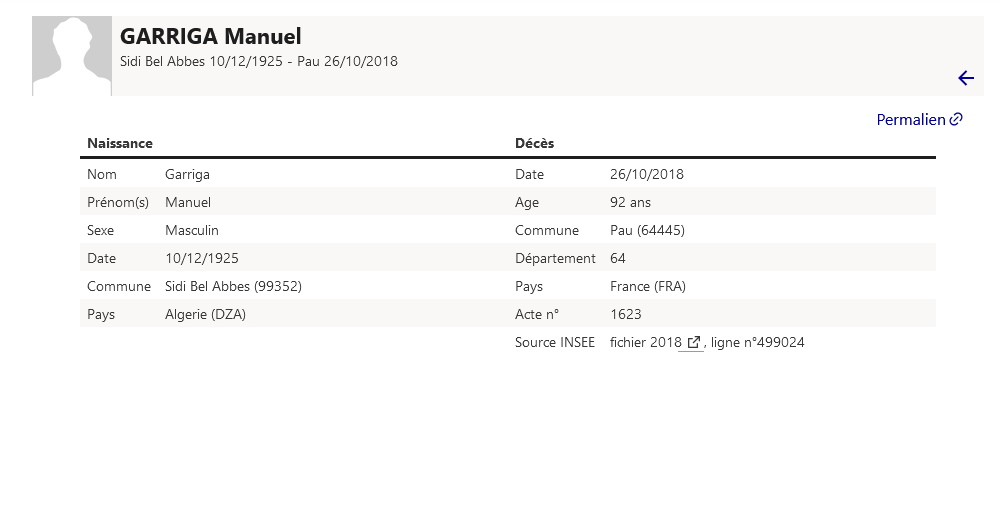1000x524 pixels.
Task: Click the ligne n°499024 text
Action: click(758, 342)
